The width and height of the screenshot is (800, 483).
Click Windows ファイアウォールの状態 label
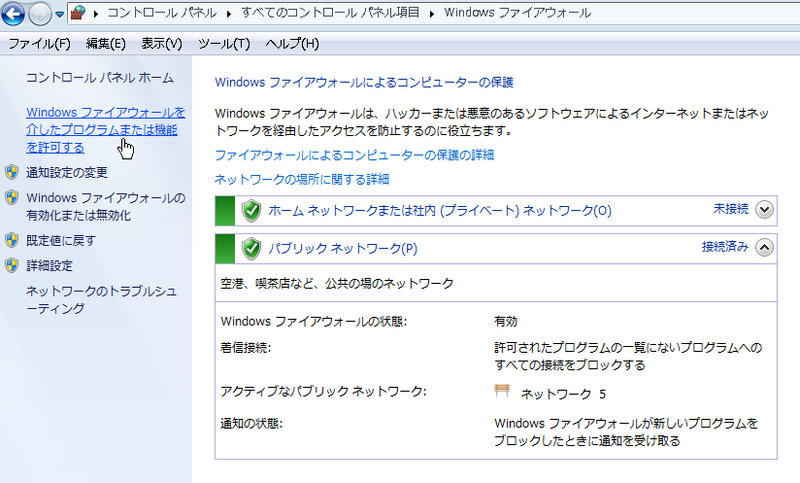pyautogui.click(x=314, y=322)
